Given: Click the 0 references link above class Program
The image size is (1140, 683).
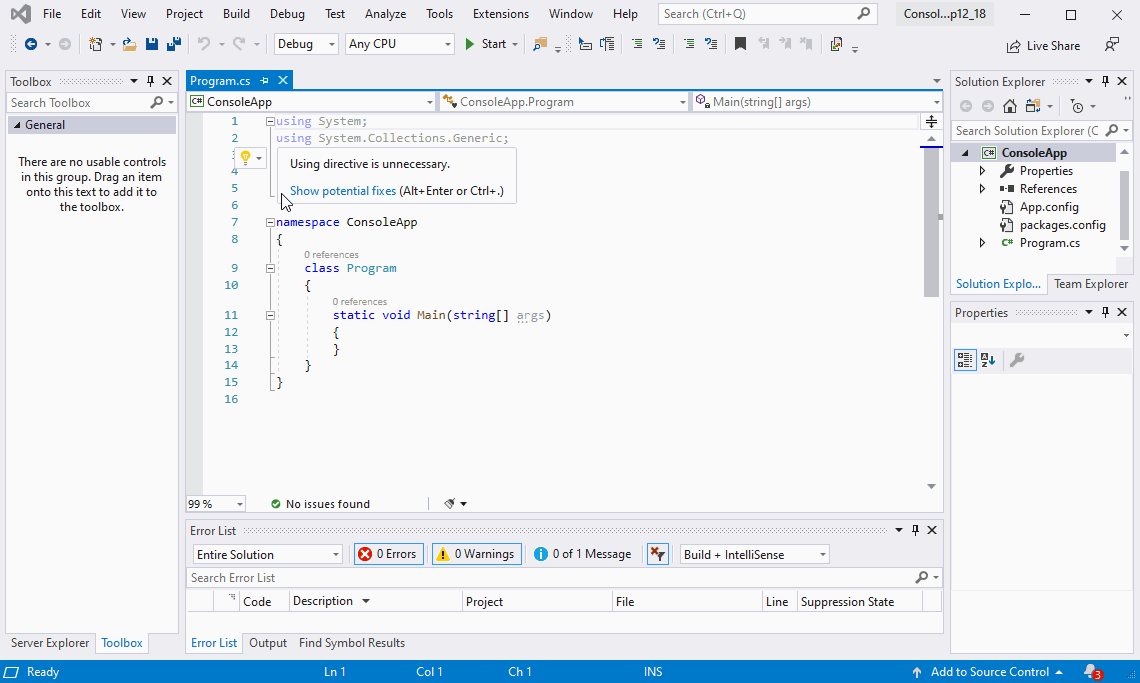Looking at the screenshot, I should click(x=332, y=255).
